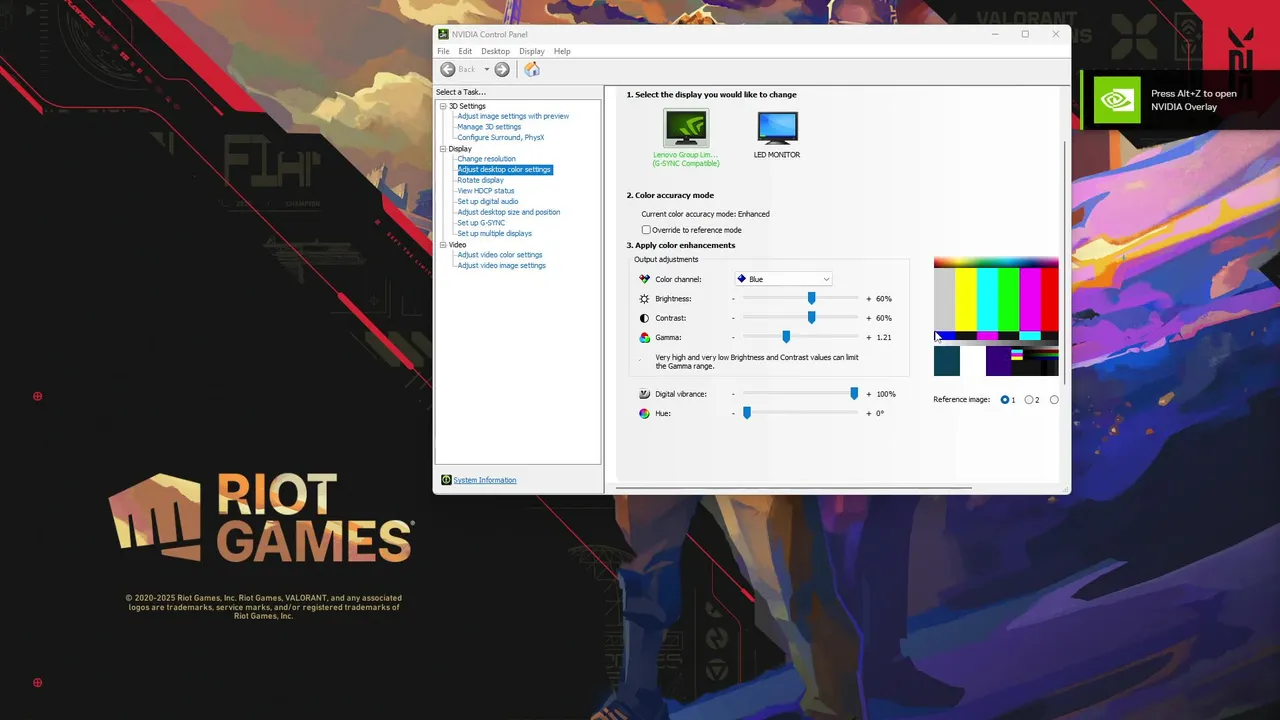
Task: Open the Color channel dropdown
Action: 783,279
